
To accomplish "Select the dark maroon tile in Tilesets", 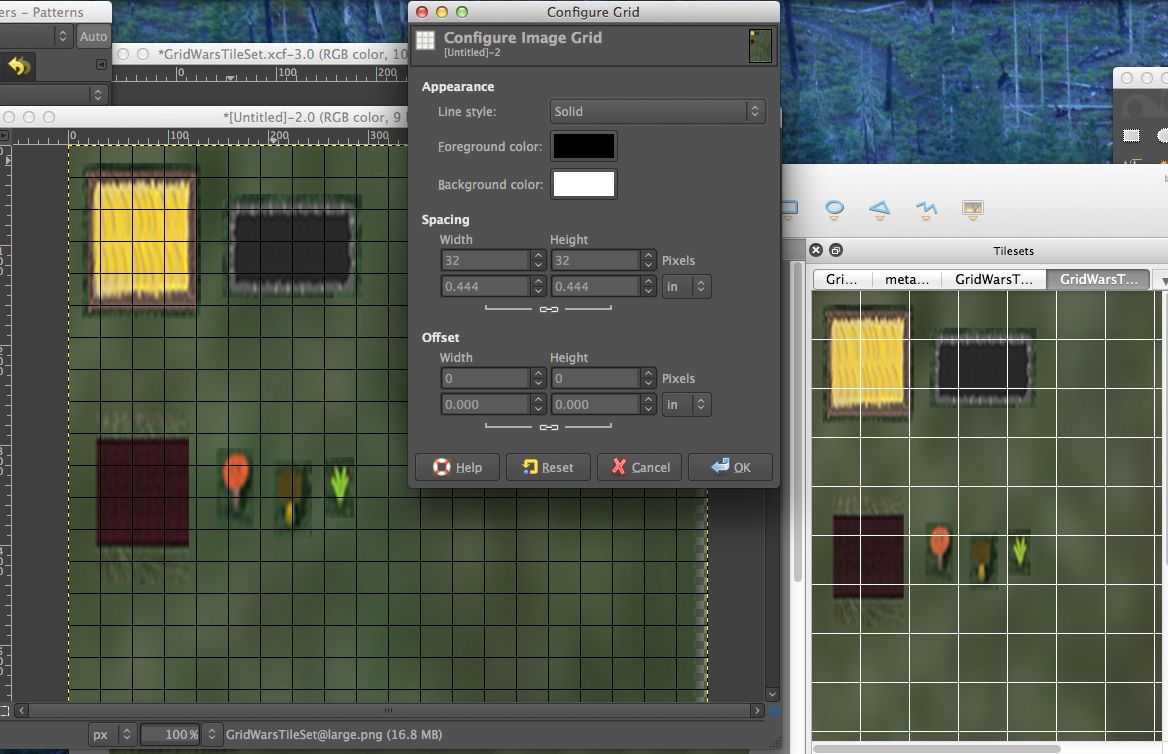I will pyautogui.click(x=868, y=557).
